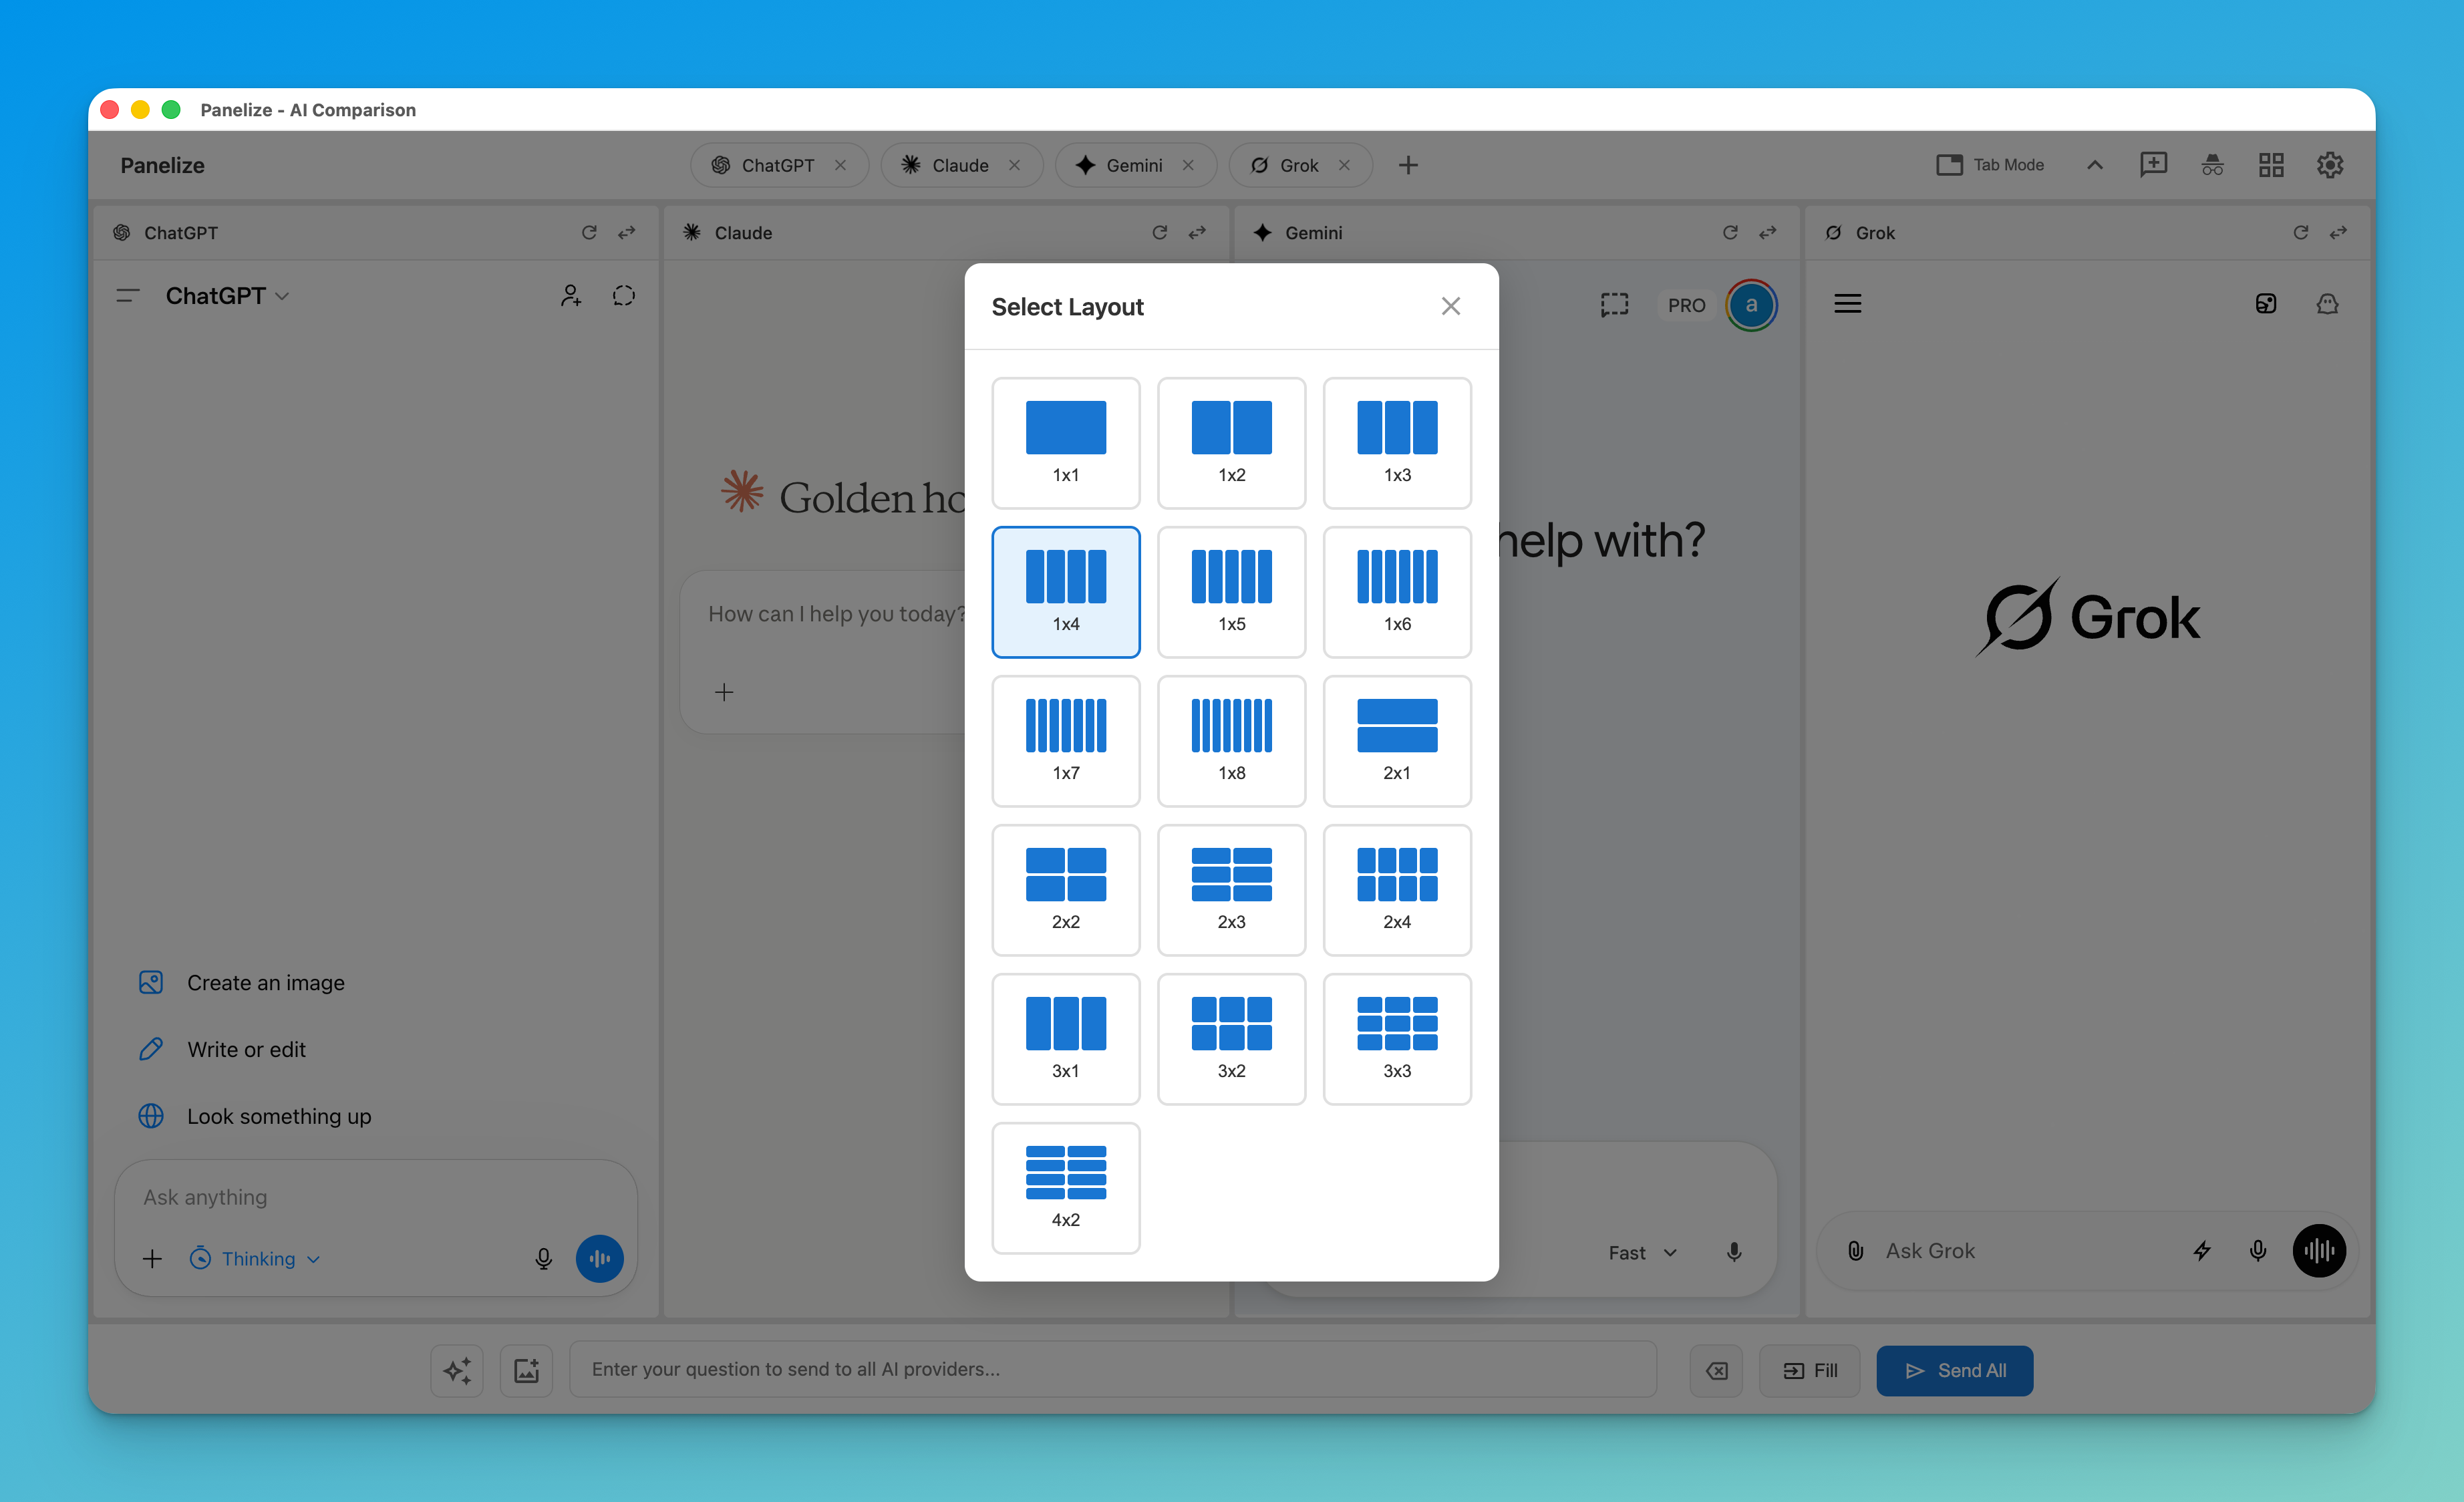Image resolution: width=2464 pixels, height=1502 pixels.
Task: Open the Thinking mode dropdown
Action: (255, 1258)
